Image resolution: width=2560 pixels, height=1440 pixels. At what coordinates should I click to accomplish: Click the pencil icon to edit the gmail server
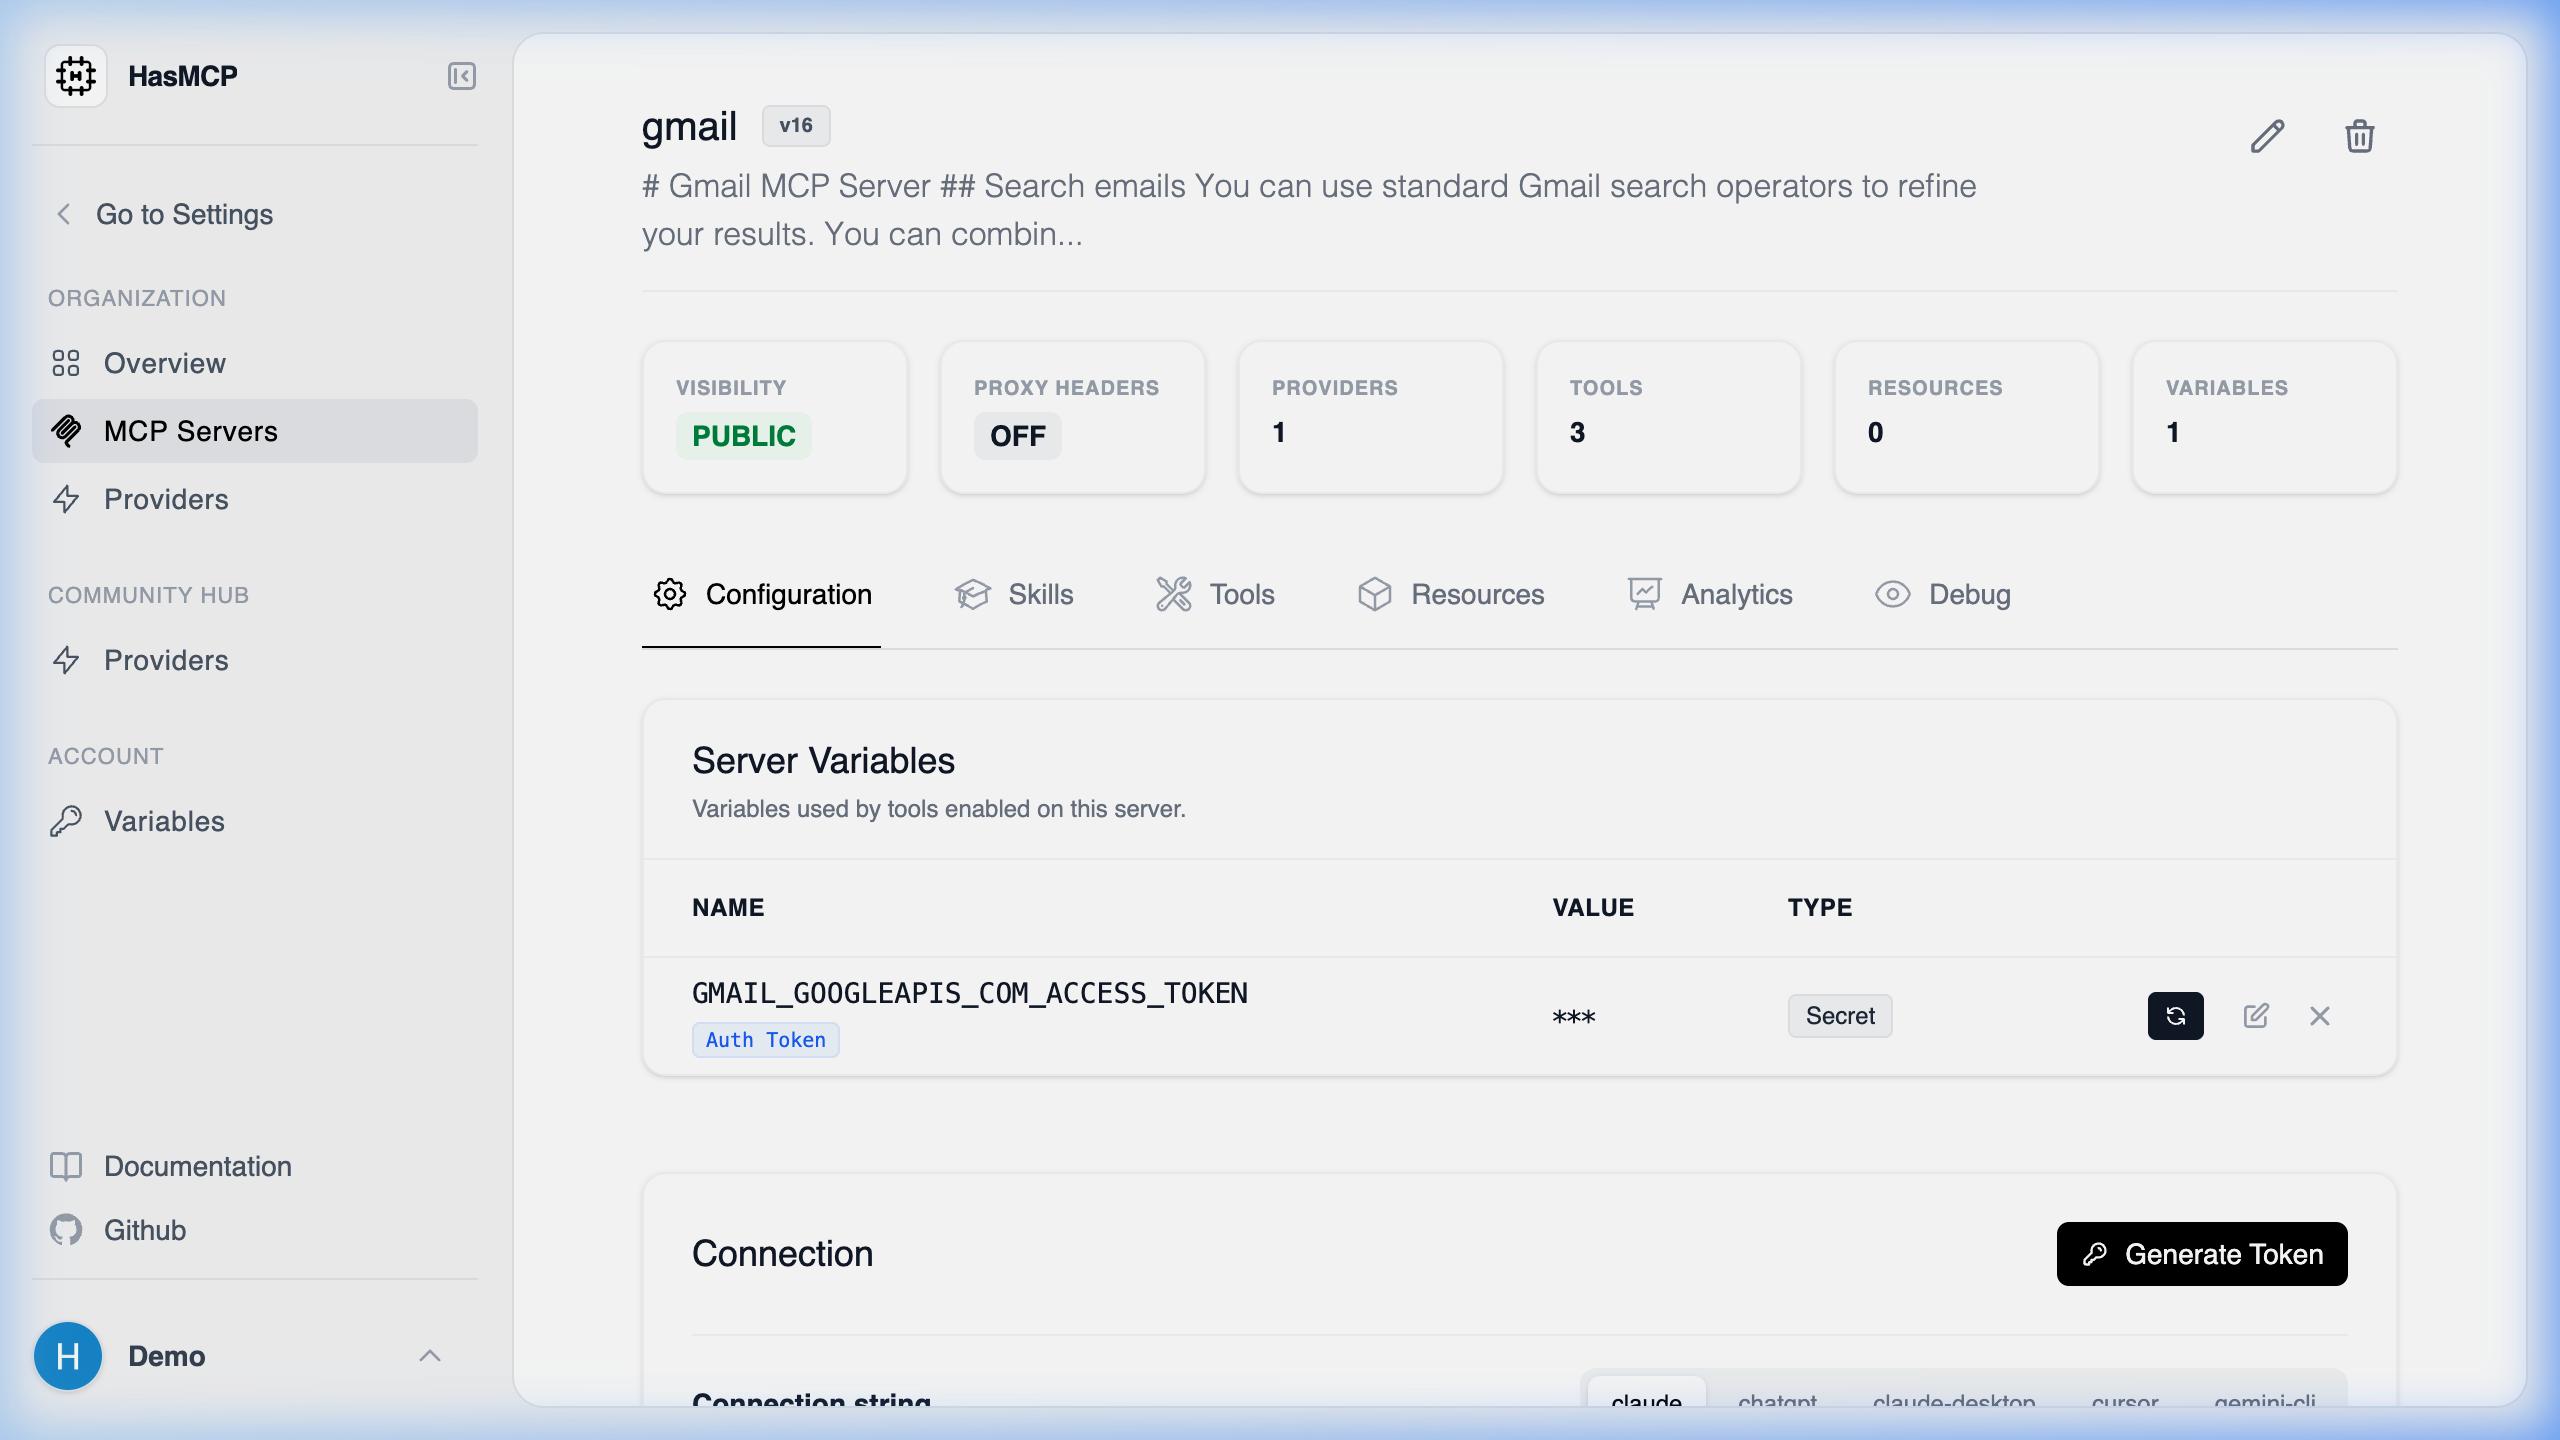(2267, 136)
